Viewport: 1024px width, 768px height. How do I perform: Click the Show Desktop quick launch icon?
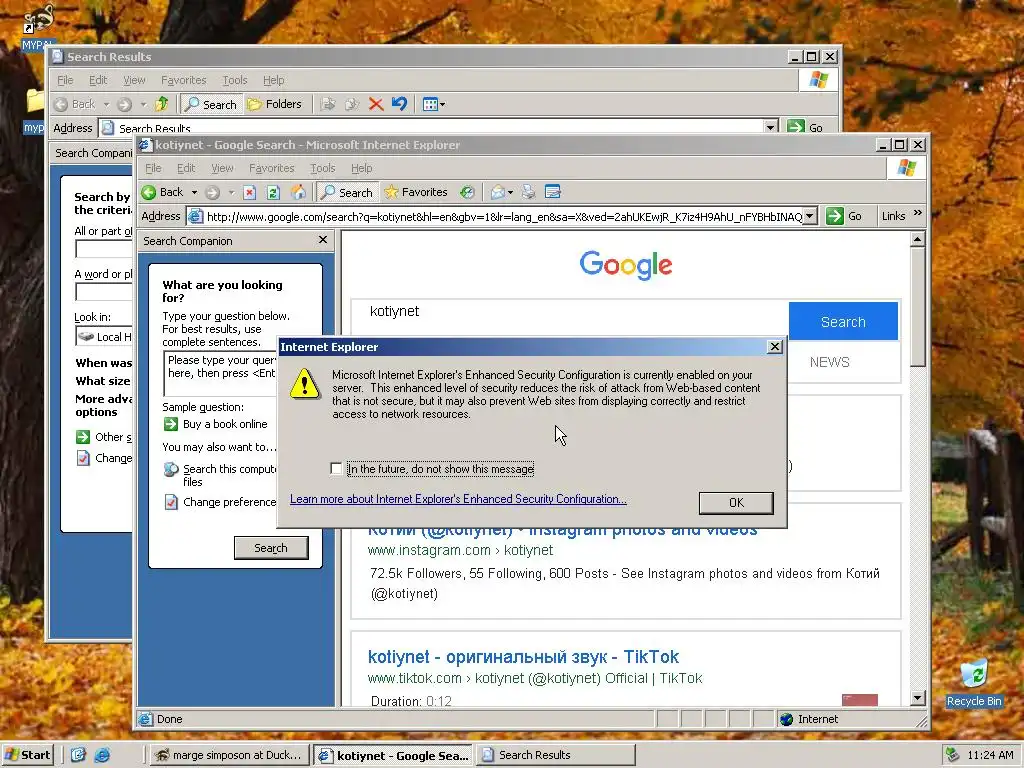(x=78, y=755)
